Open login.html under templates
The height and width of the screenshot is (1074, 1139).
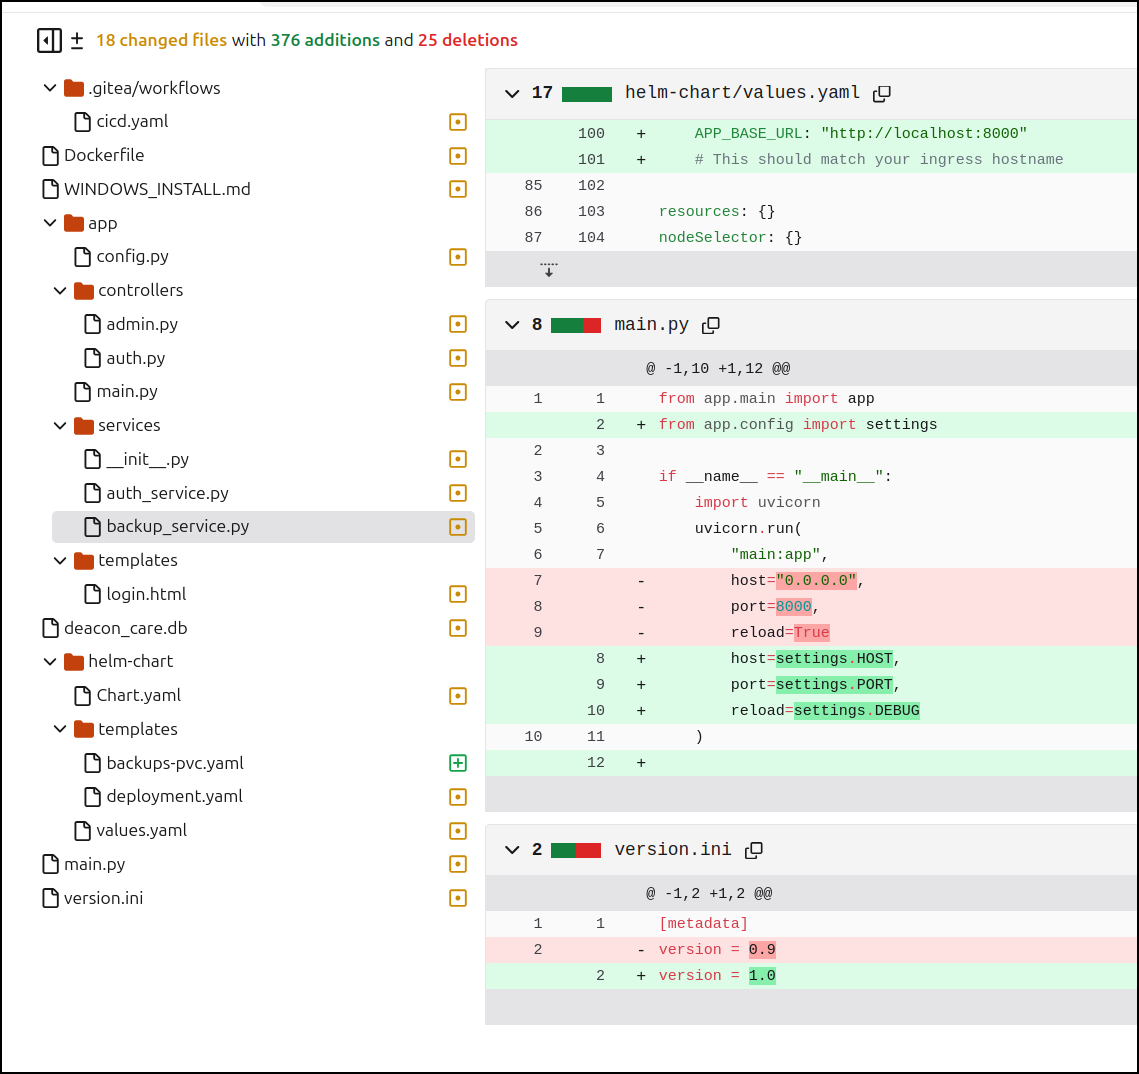click(146, 594)
